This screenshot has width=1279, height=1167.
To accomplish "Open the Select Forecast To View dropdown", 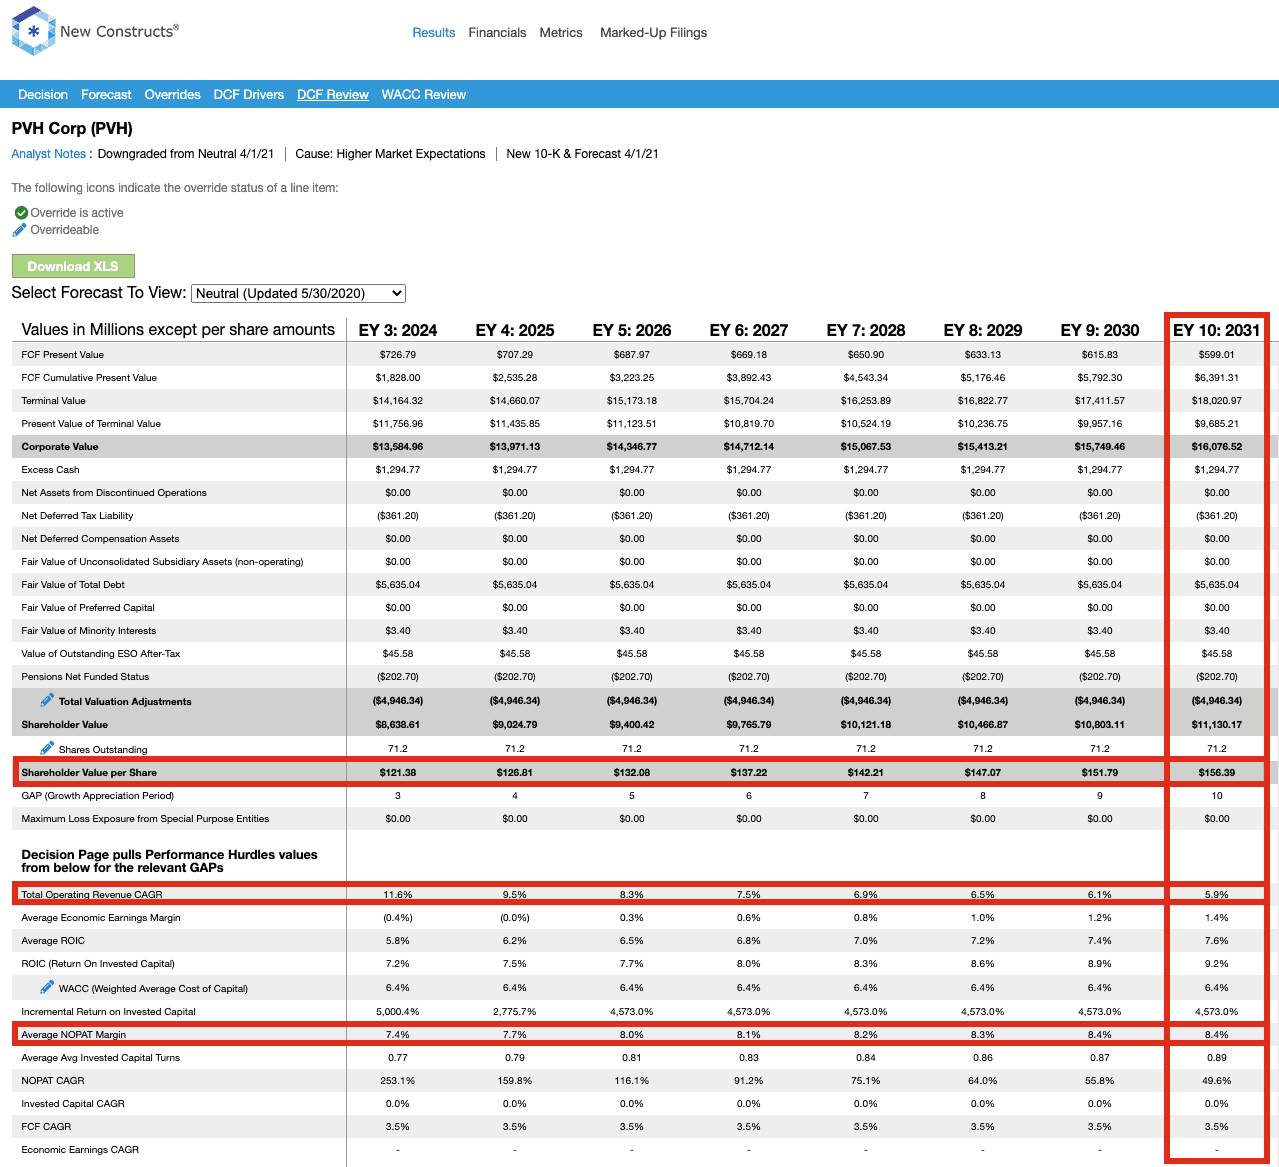I will [298, 293].
